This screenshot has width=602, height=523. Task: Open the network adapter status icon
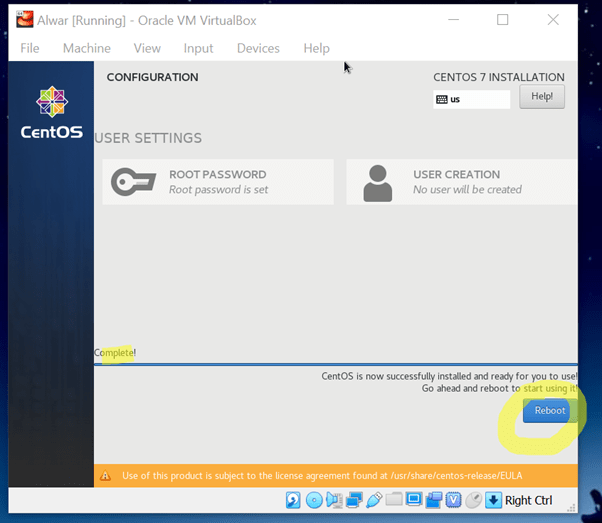click(x=353, y=500)
